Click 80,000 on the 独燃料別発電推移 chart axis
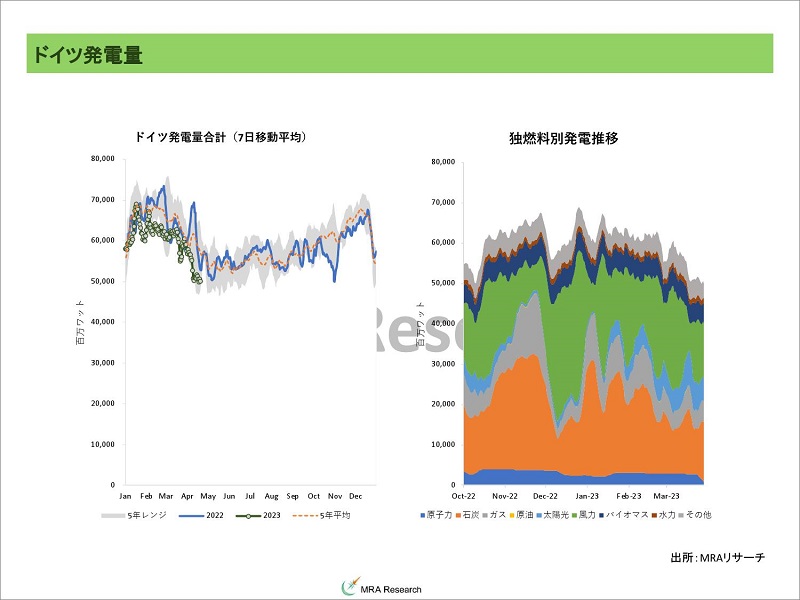This screenshot has width=800, height=600. pos(443,162)
